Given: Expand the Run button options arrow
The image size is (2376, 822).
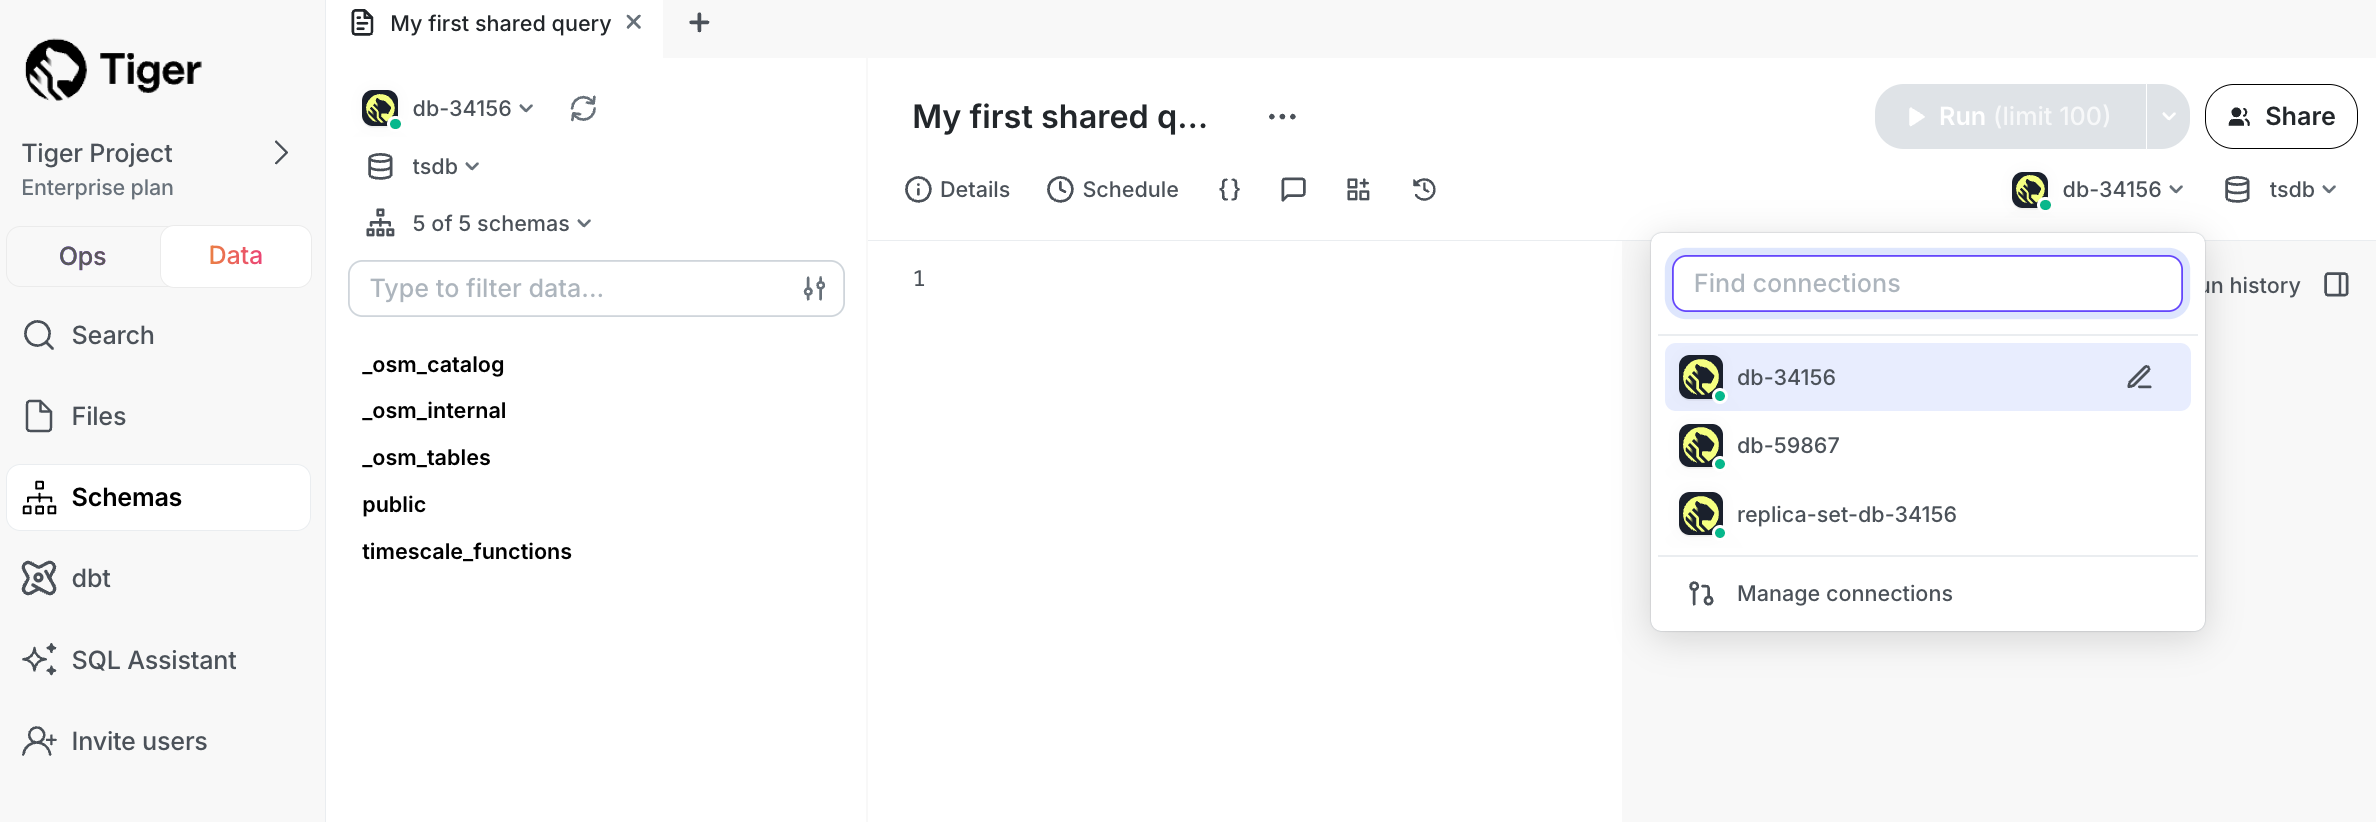Looking at the screenshot, I should coord(2168,116).
